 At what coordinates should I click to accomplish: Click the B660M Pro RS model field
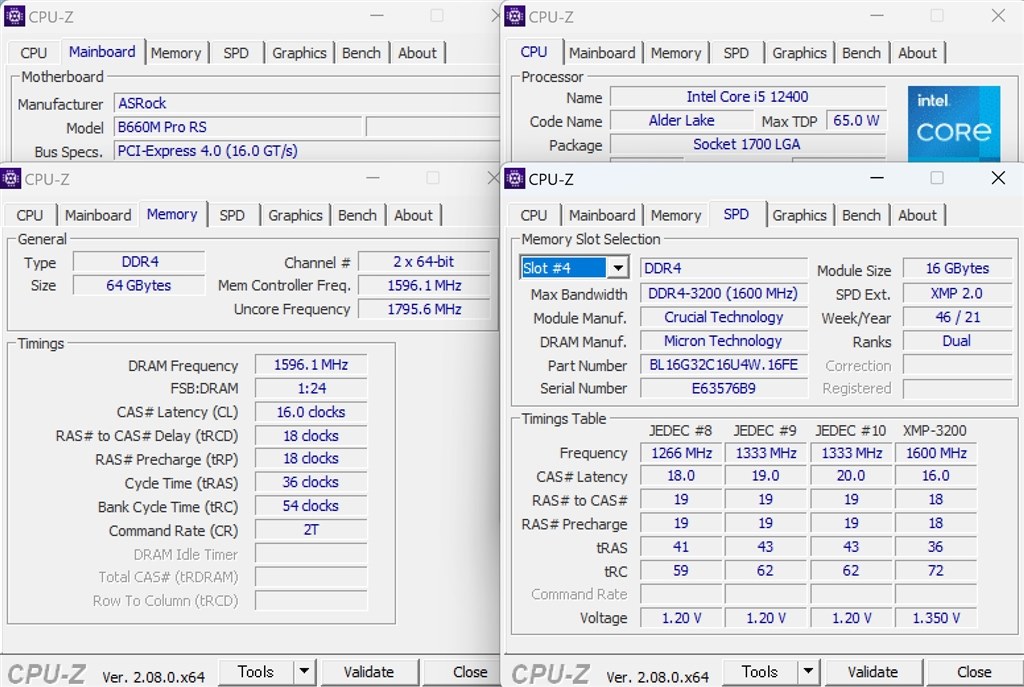coord(238,127)
